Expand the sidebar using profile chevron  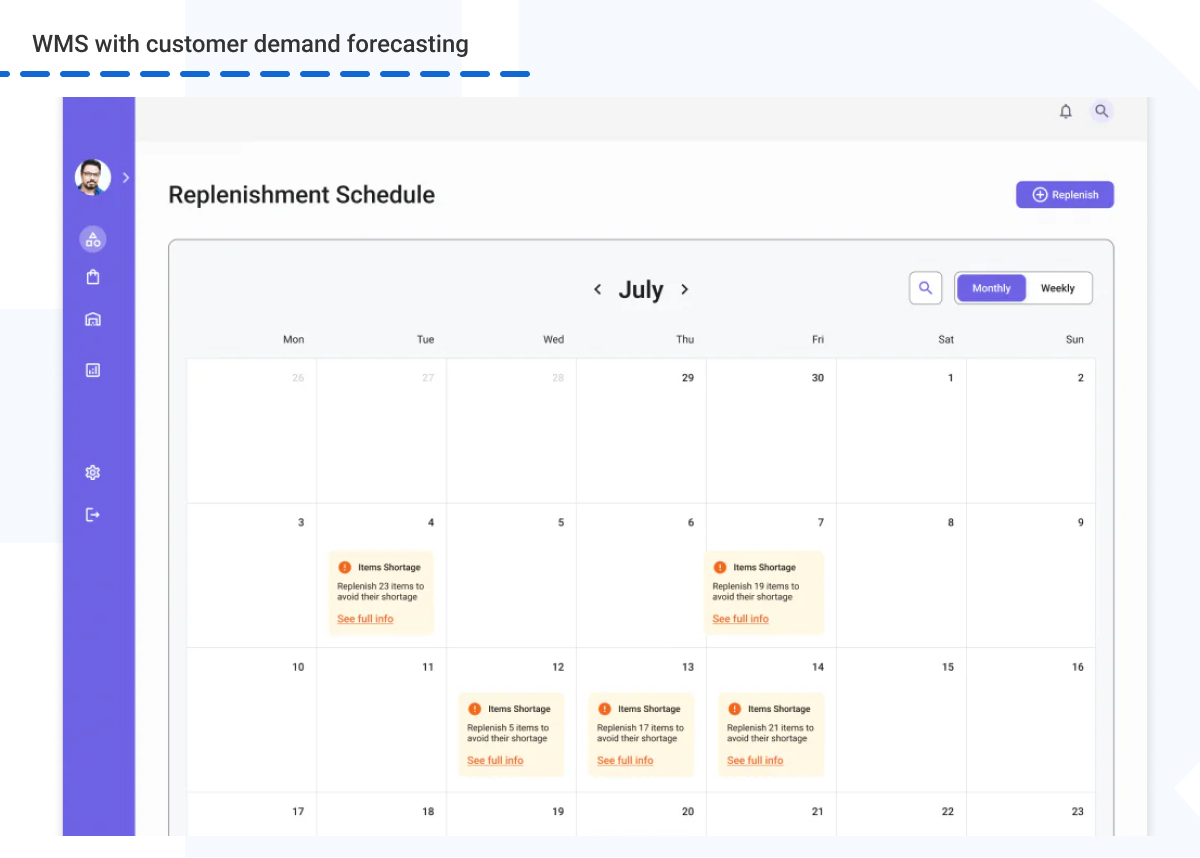[x=126, y=178]
